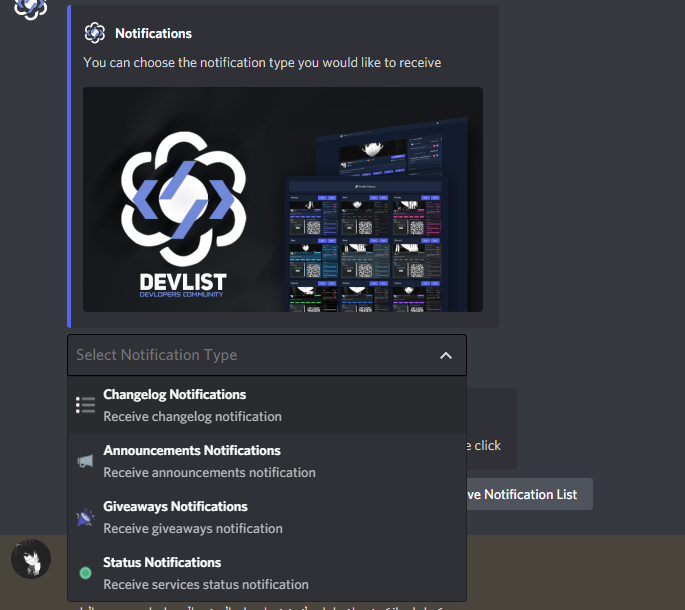Viewport: 685px width, 610px height.
Task: Click 'Receive giveaways notification' description
Action: [193, 528]
